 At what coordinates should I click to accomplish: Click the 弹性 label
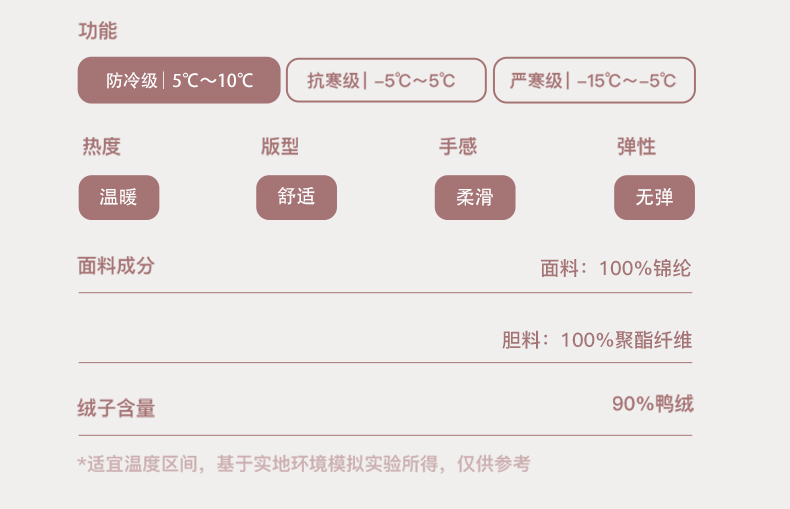[636, 147]
